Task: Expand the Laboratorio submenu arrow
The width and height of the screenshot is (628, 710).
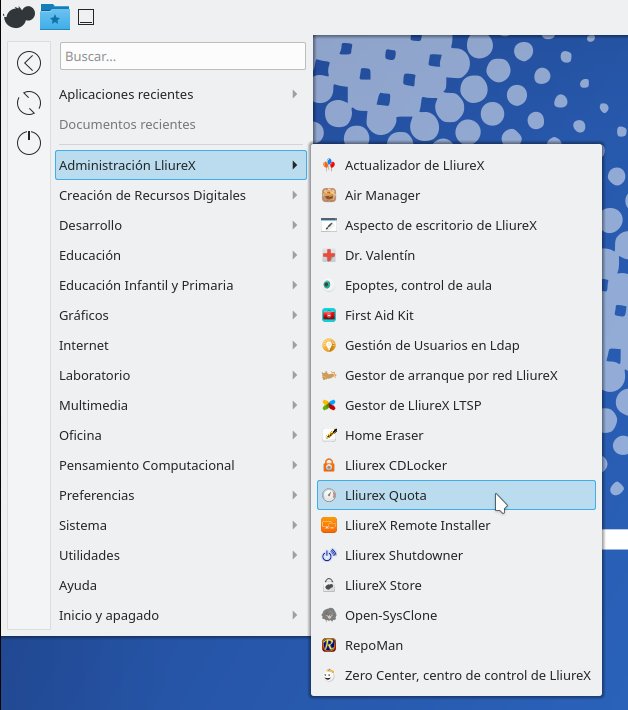Action: click(295, 375)
